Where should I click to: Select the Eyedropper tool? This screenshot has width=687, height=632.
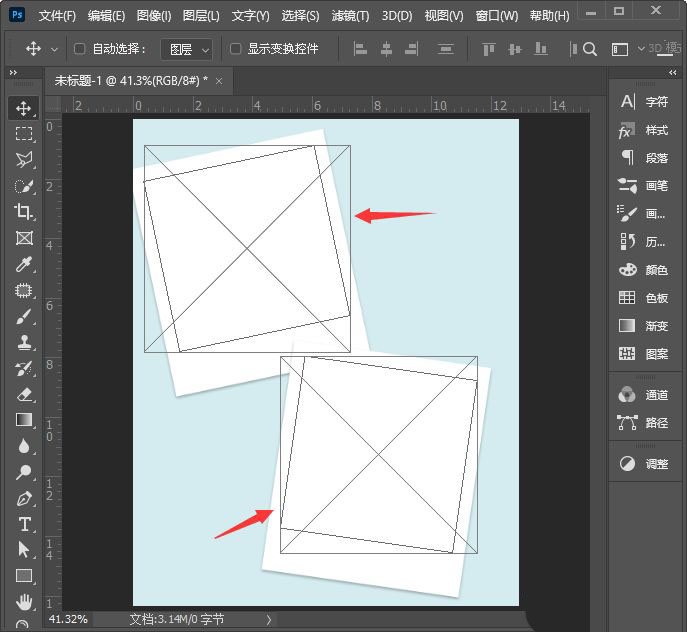coord(24,264)
